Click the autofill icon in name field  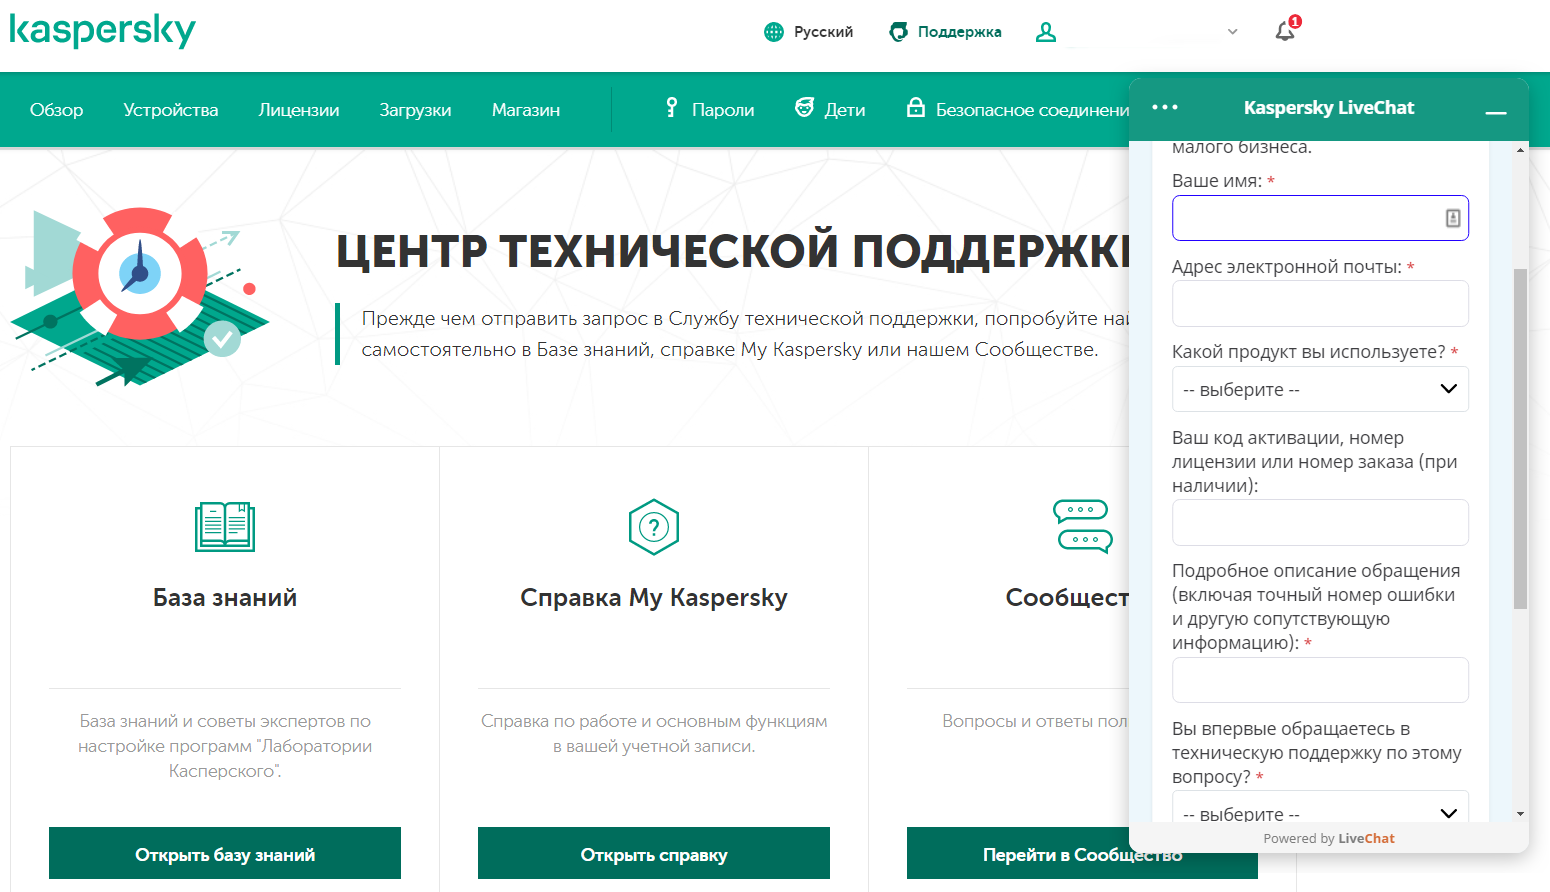[x=1453, y=218]
